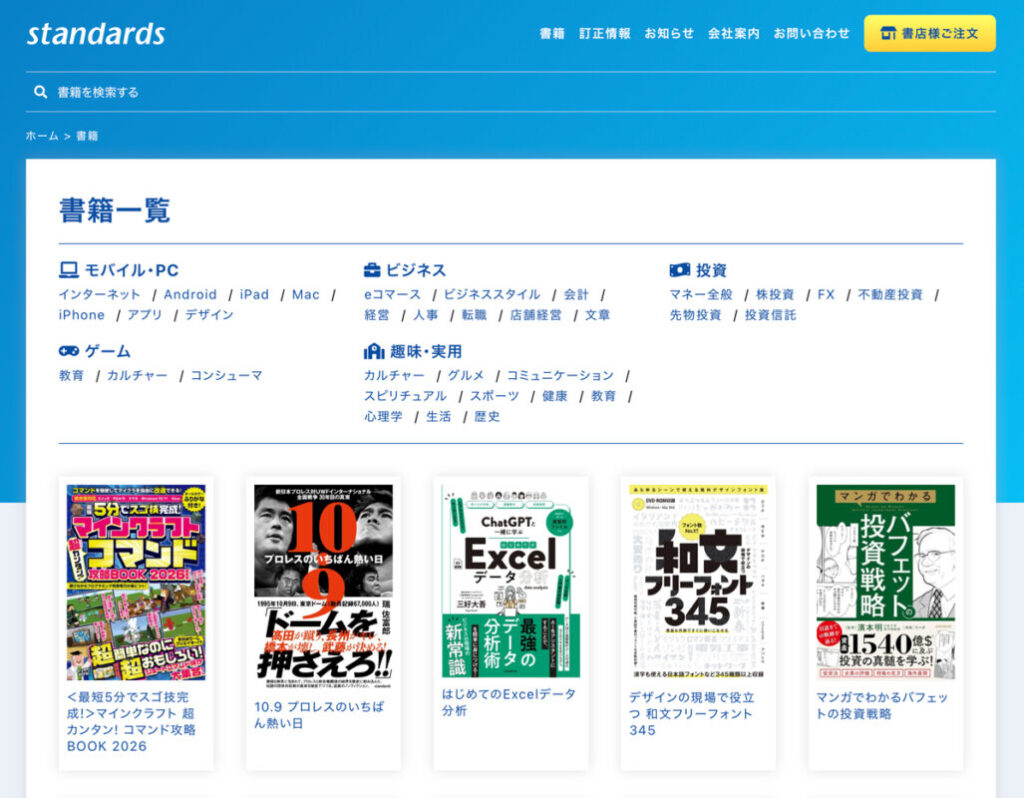Select the 不動産投資 category link

[x=890, y=295]
